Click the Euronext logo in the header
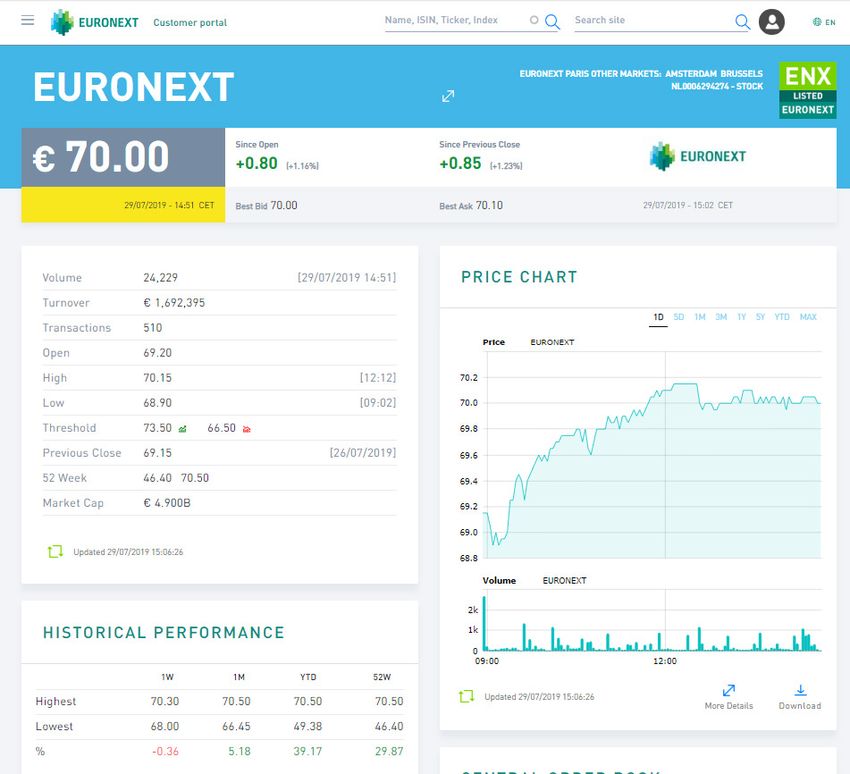The height and width of the screenshot is (774, 850). pyautogui.click(x=95, y=22)
